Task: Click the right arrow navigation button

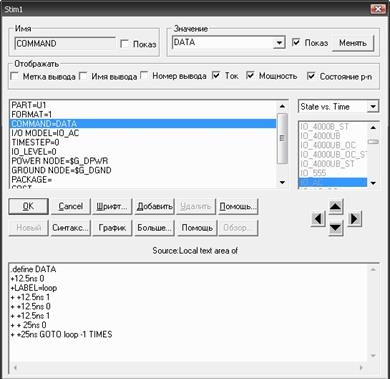Action: pyautogui.click(x=354, y=219)
